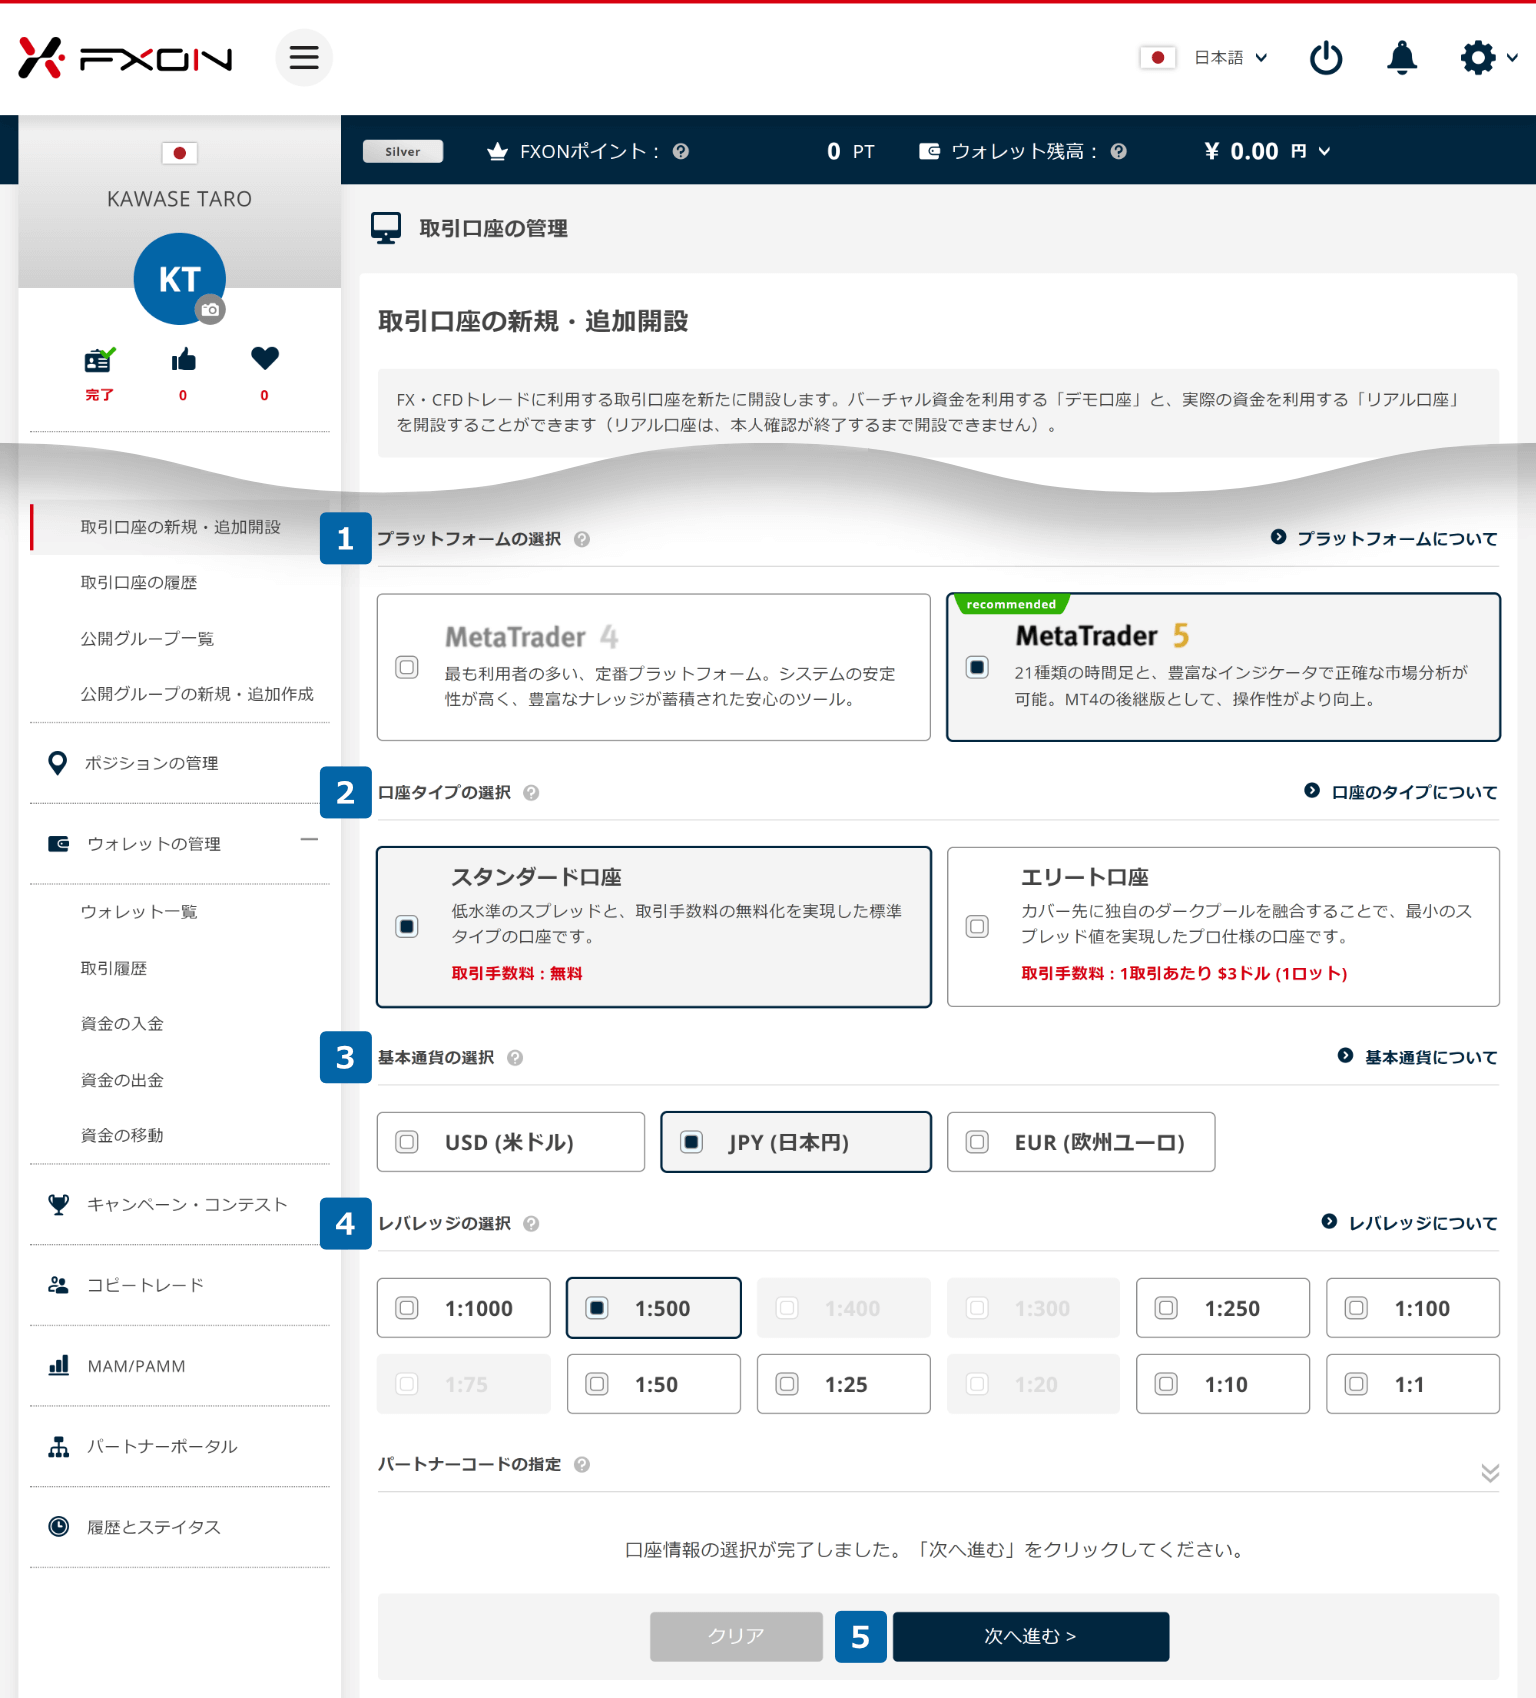Click the ポジションの管理 pin icon
This screenshot has height=1698, width=1536.
pos(58,763)
